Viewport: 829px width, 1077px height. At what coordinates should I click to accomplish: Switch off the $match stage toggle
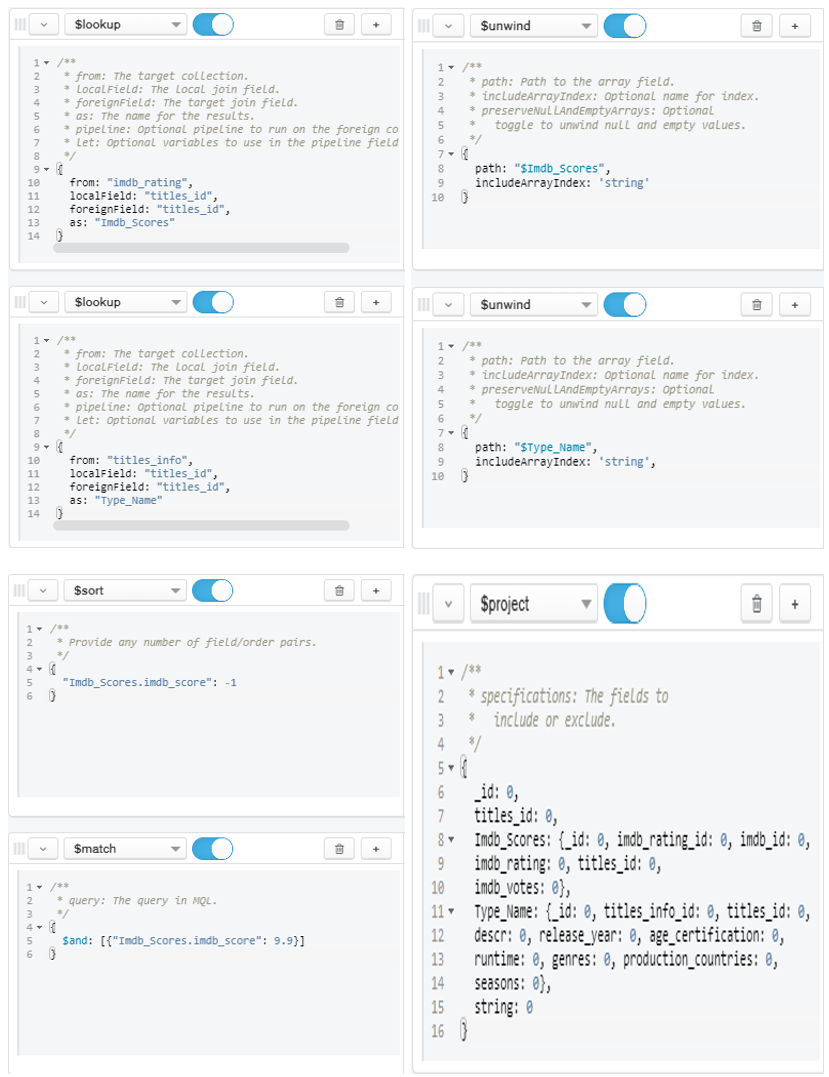(213, 849)
